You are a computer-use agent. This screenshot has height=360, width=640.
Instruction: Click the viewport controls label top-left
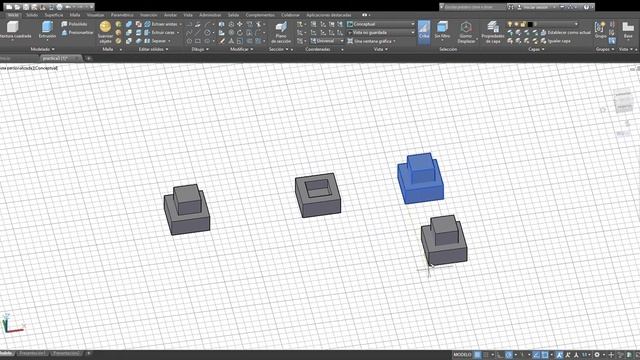(29, 68)
